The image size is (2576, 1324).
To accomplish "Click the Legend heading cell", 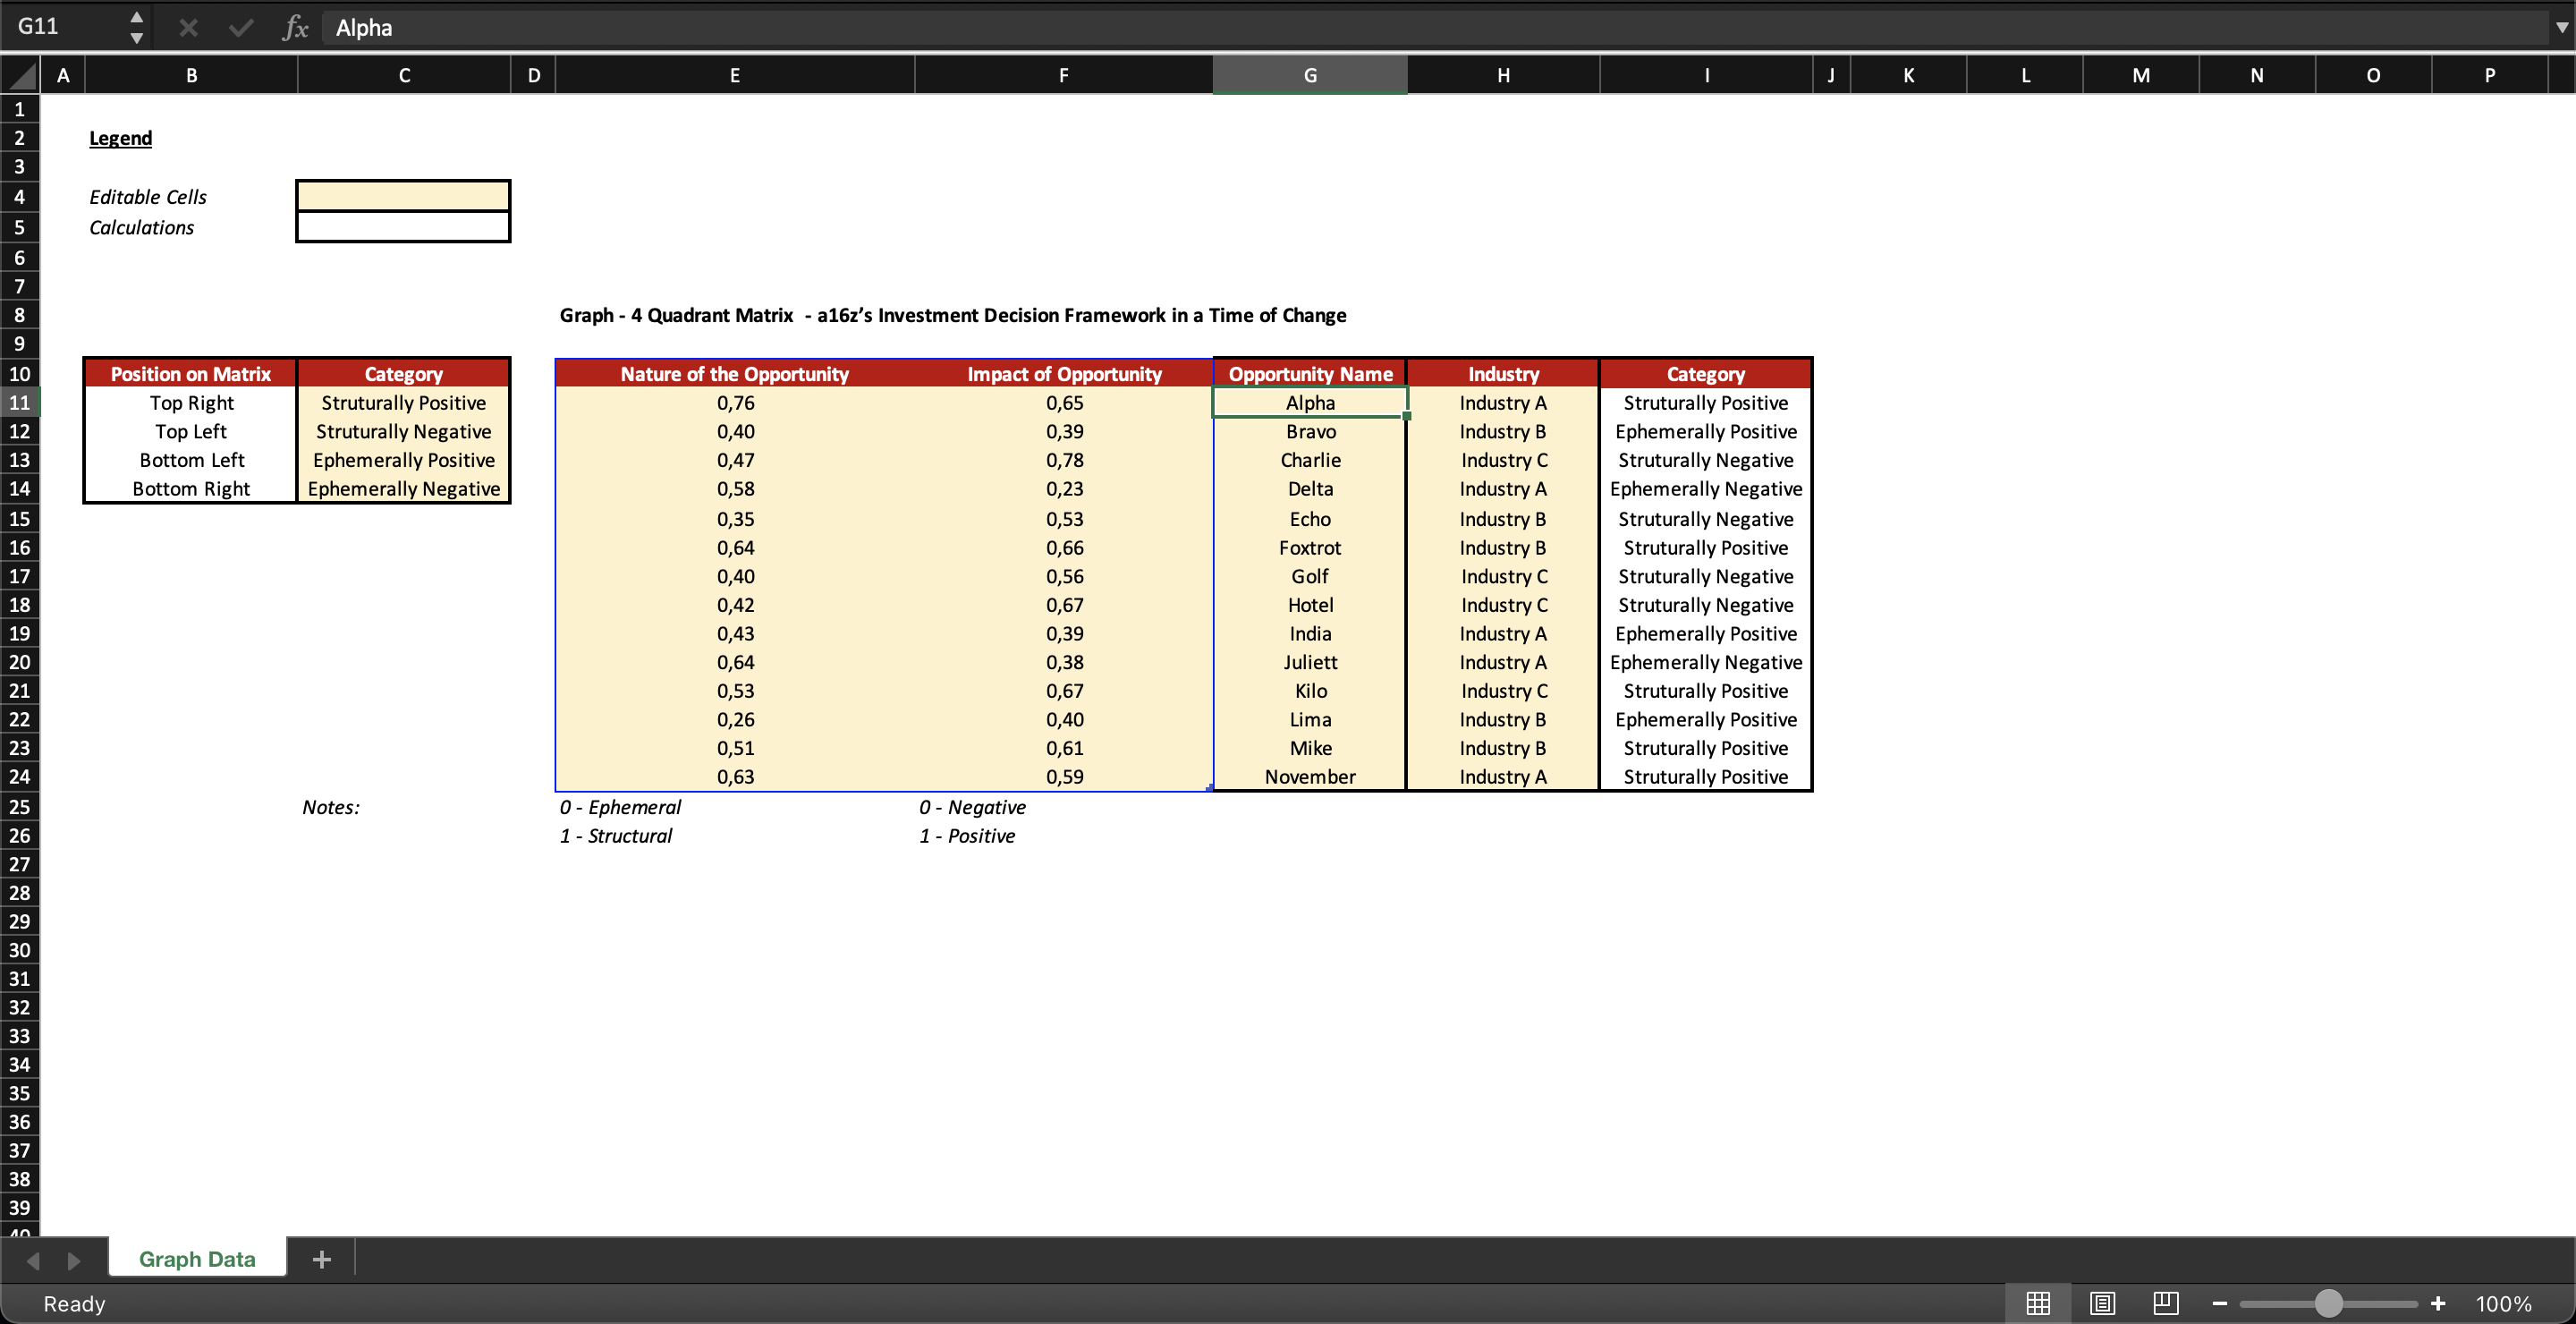I will [120, 138].
